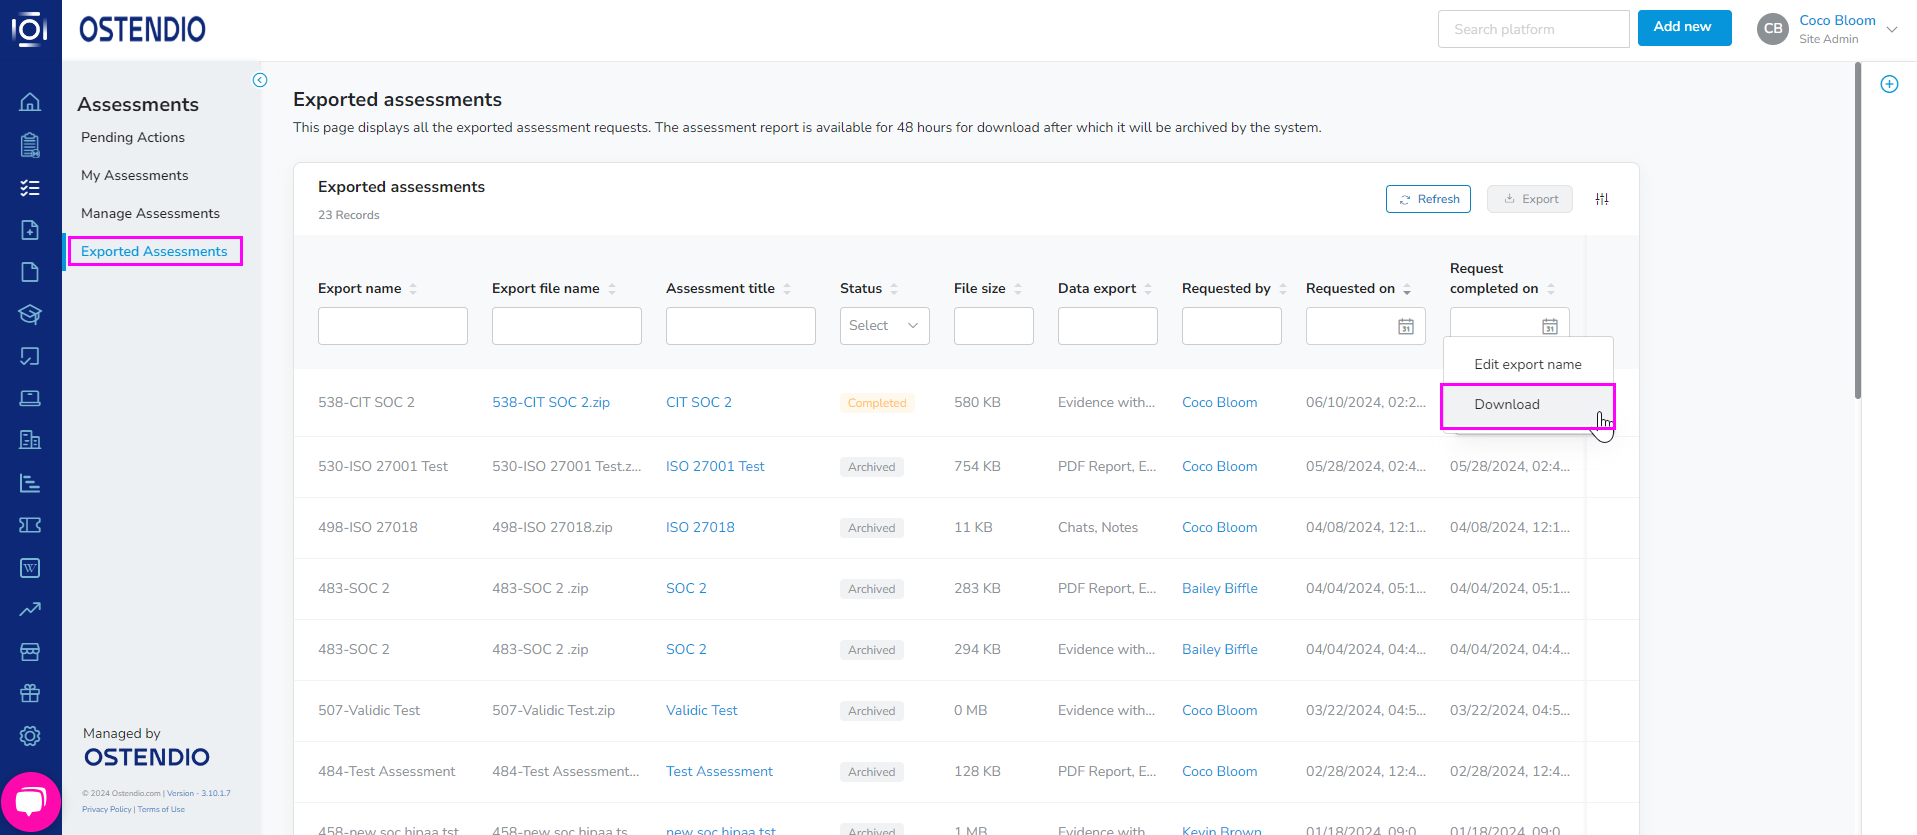Image resolution: width=1917 pixels, height=835 pixels.
Task: Go to My Assessments
Action: tap(134, 176)
